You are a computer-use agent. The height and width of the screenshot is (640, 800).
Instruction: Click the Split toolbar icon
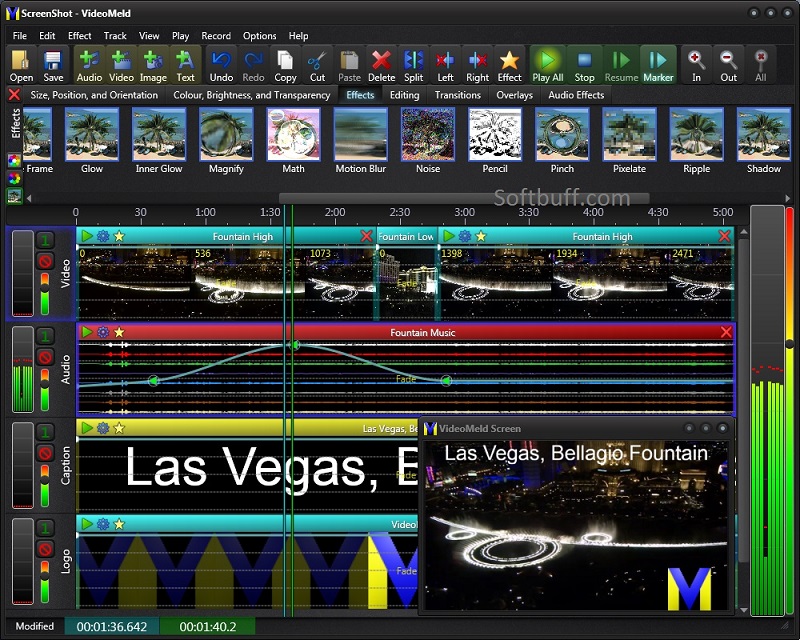click(x=412, y=64)
